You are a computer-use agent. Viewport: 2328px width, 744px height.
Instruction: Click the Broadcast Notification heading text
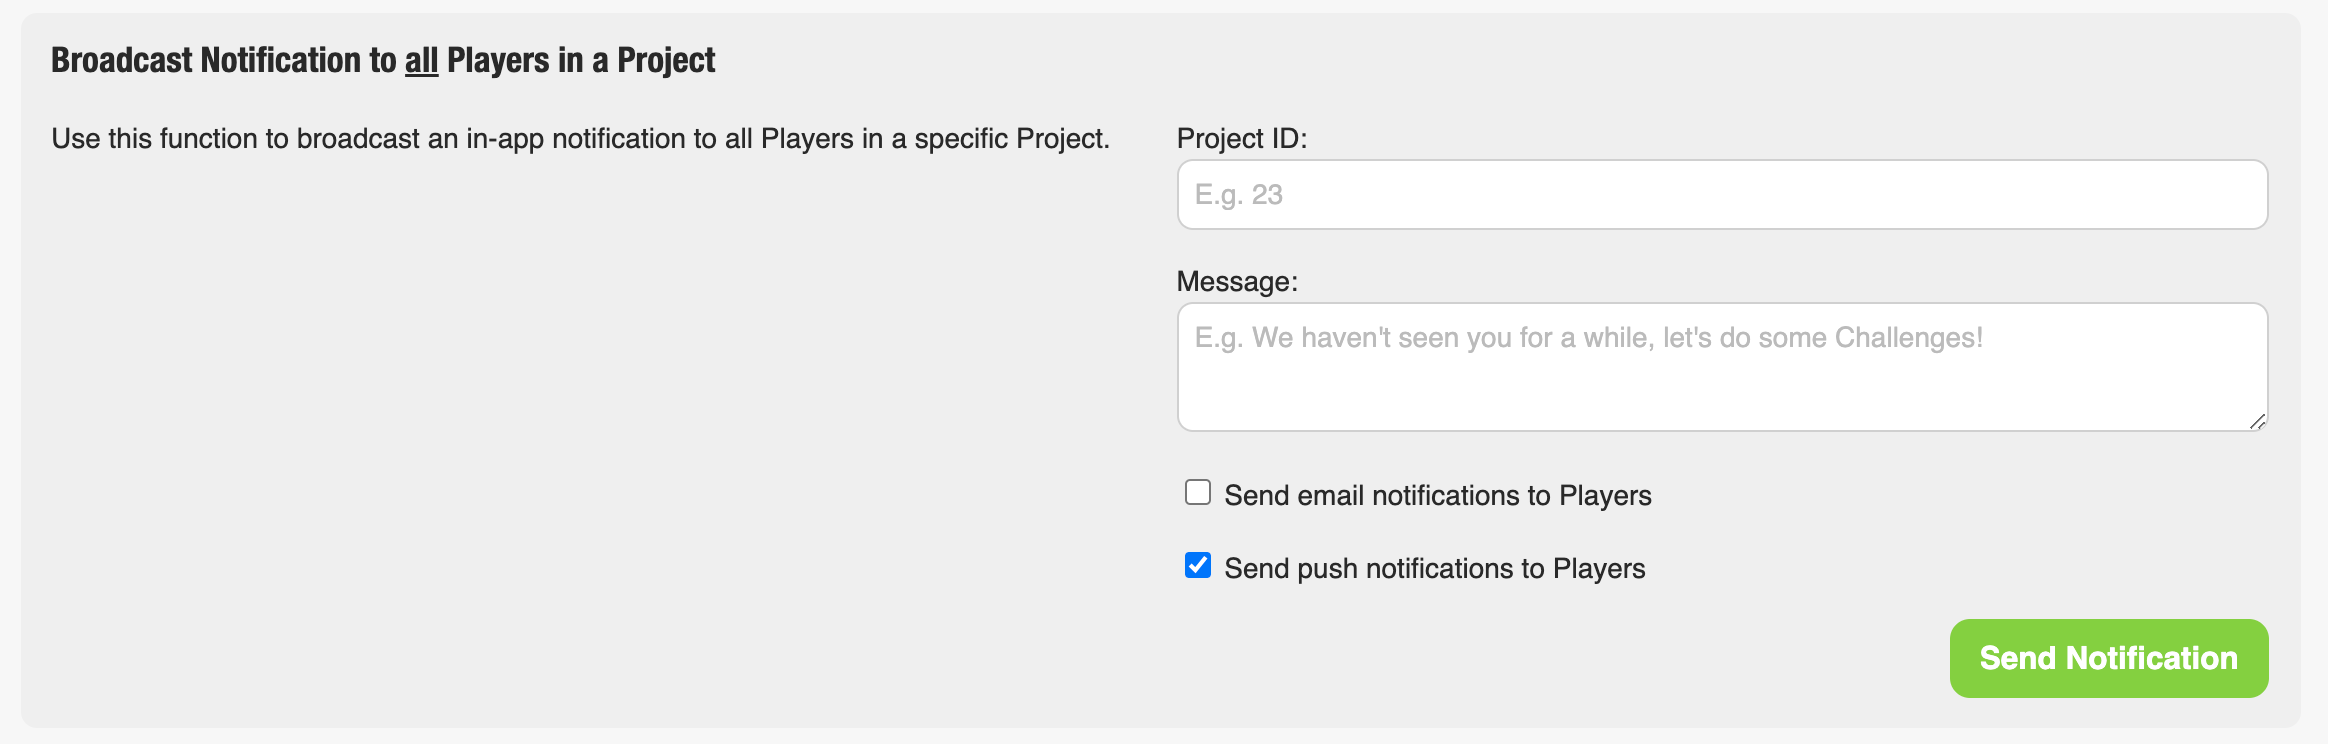pyautogui.click(x=383, y=60)
